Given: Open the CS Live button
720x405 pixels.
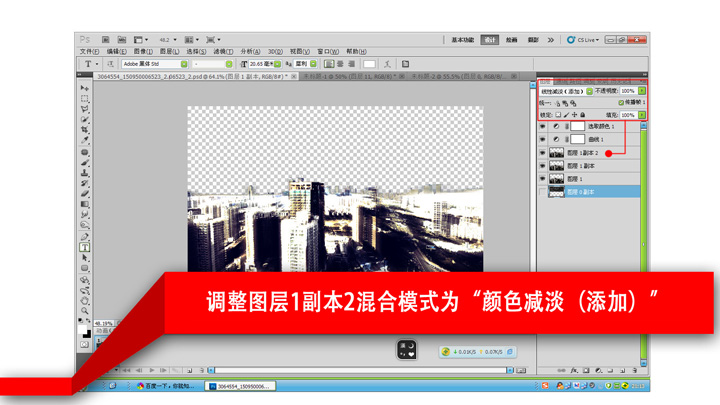Looking at the screenshot, I should [583, 40].
